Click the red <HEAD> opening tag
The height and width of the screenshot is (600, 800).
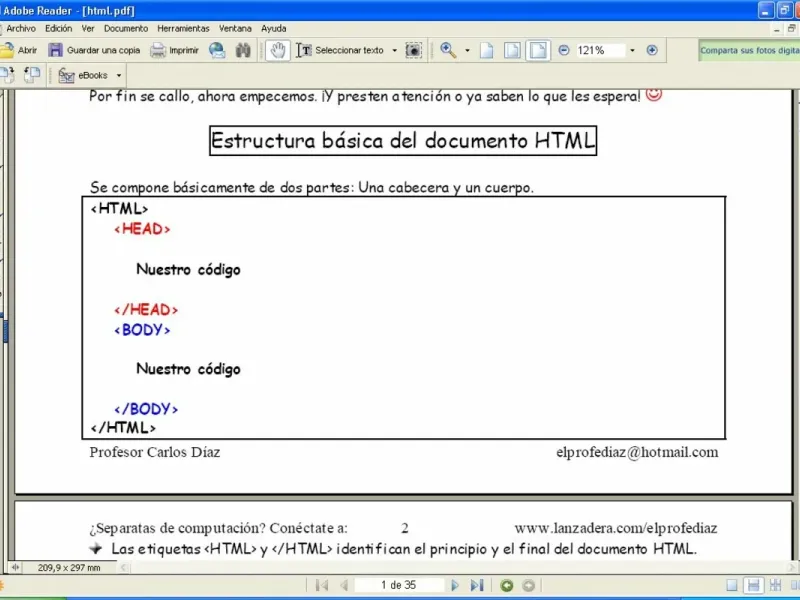142,229
